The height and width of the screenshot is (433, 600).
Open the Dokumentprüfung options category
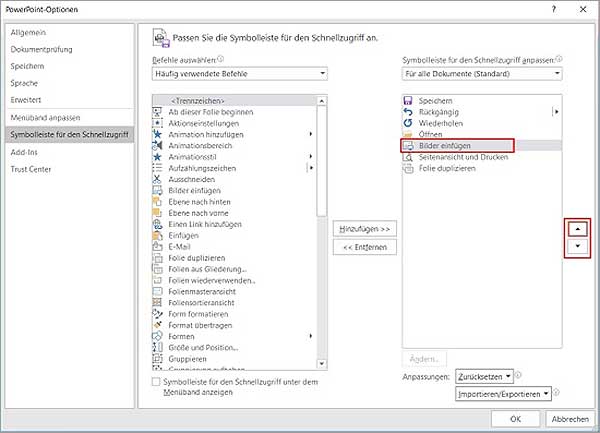pyautogui.click(x=41, y=49)
